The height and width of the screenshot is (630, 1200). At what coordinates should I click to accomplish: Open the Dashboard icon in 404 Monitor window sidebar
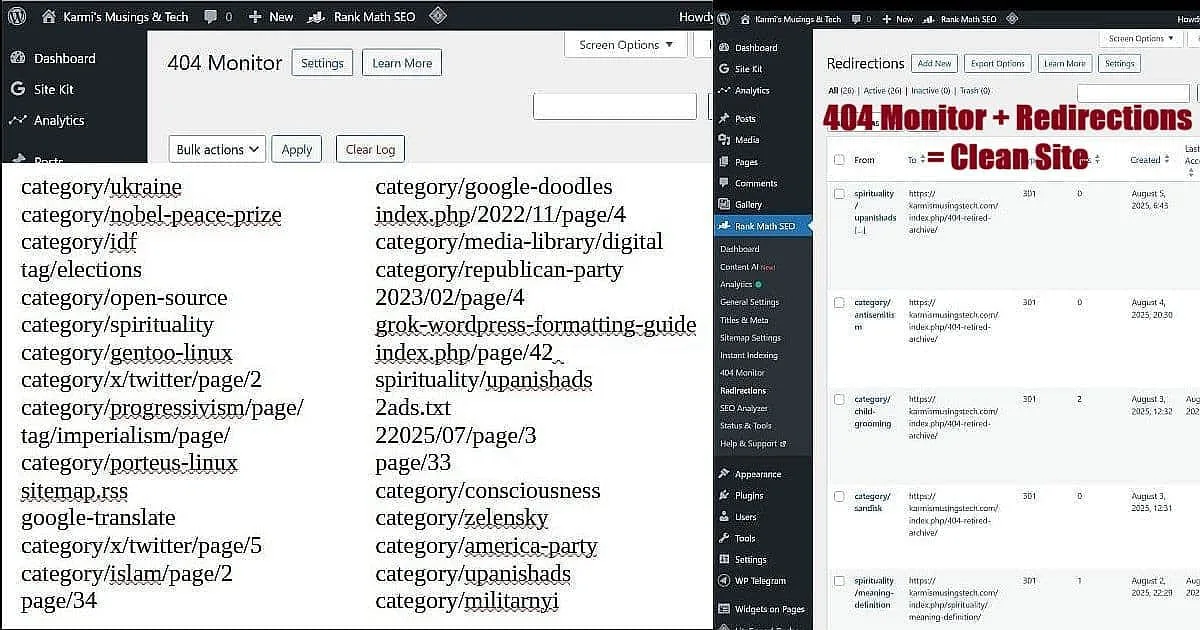tap(17, 58)
